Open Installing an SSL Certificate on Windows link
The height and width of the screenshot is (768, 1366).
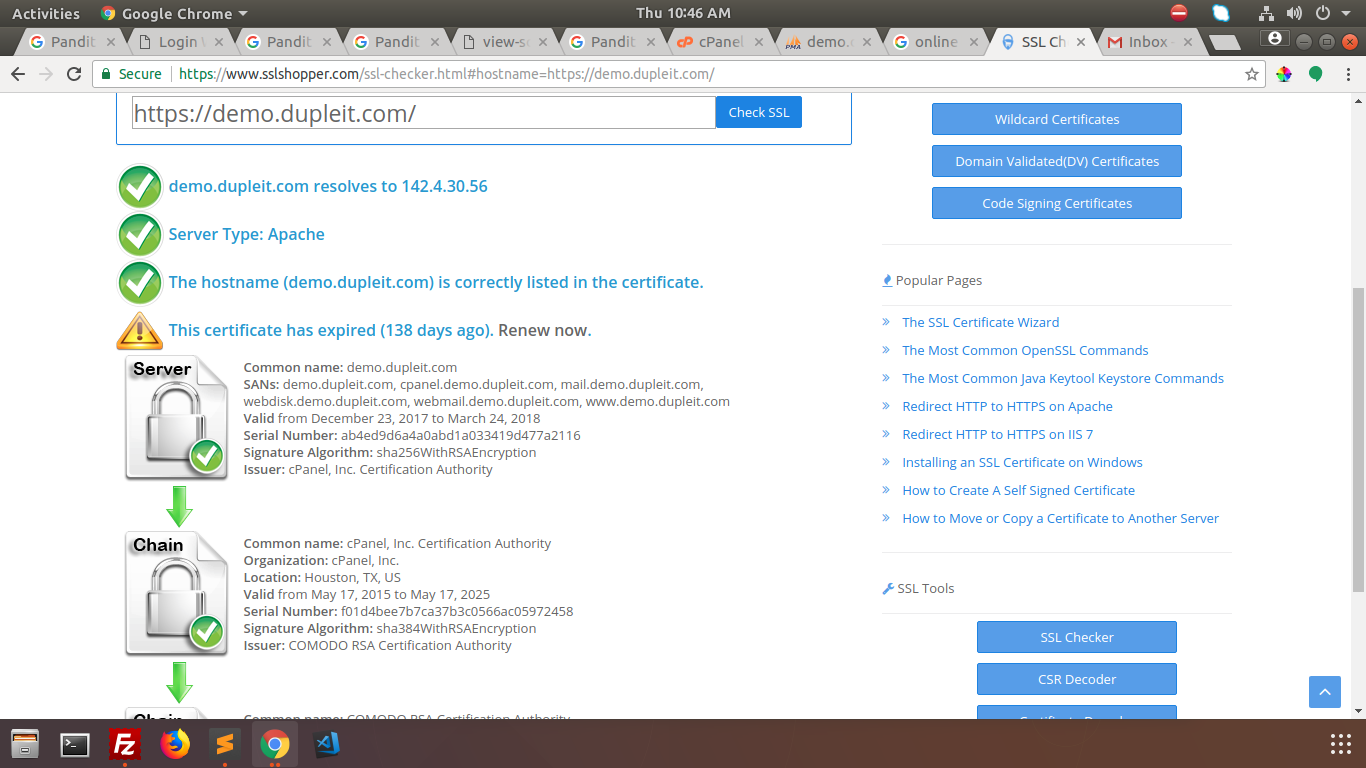(x=1022, y=462)
